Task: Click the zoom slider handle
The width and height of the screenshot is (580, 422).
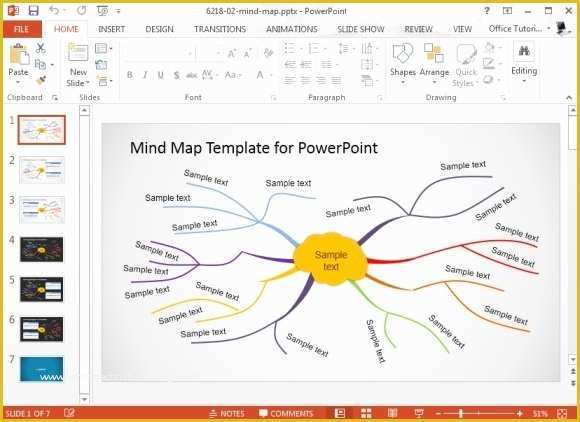Action: [461, 413]
